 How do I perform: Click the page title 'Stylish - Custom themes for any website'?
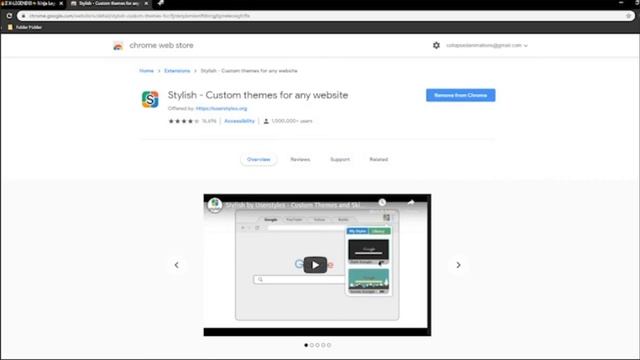[x=258, y=95]
